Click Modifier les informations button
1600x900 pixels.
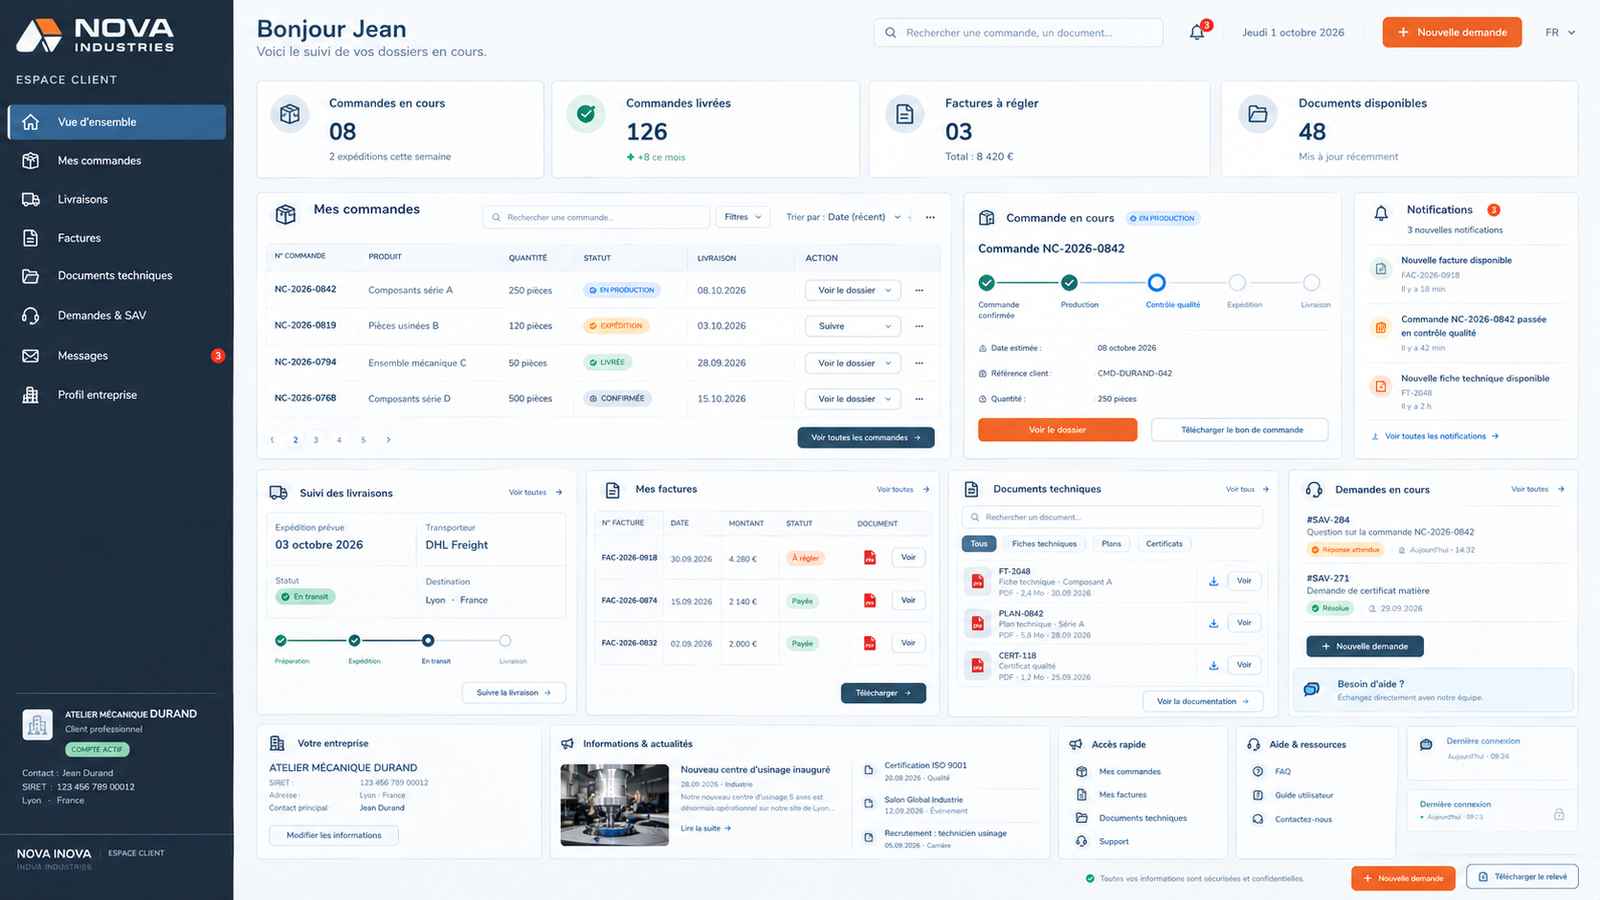(x=334, y=835)
